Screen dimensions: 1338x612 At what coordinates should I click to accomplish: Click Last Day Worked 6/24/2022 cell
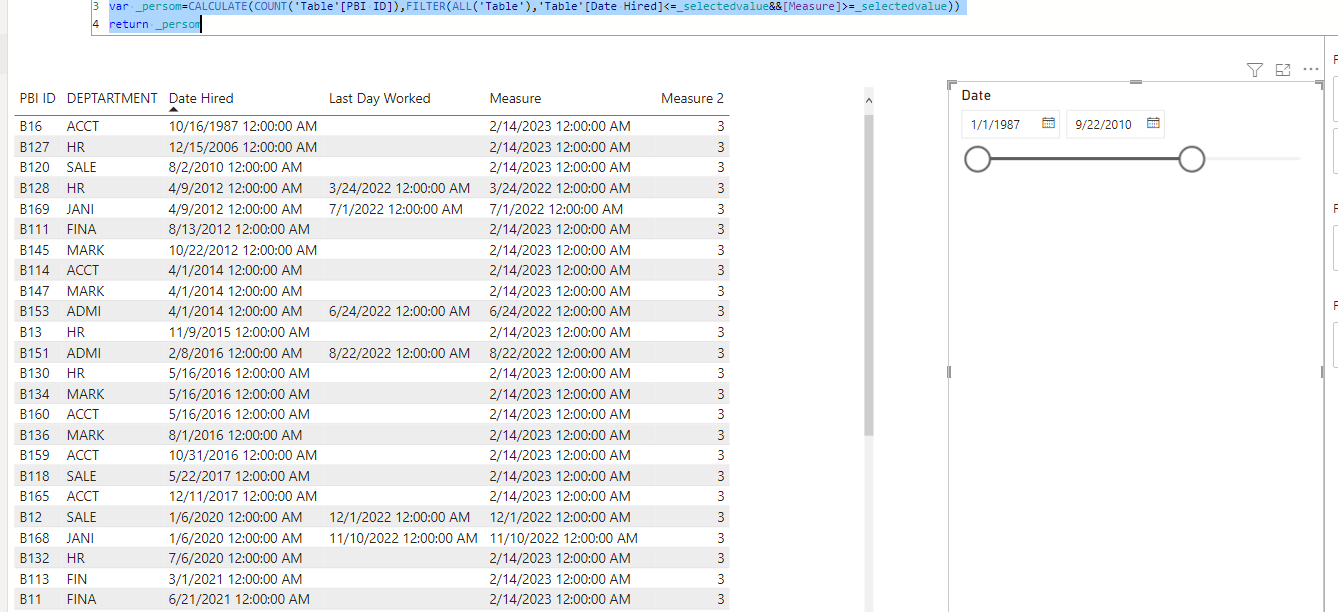(x=399, y=311)
